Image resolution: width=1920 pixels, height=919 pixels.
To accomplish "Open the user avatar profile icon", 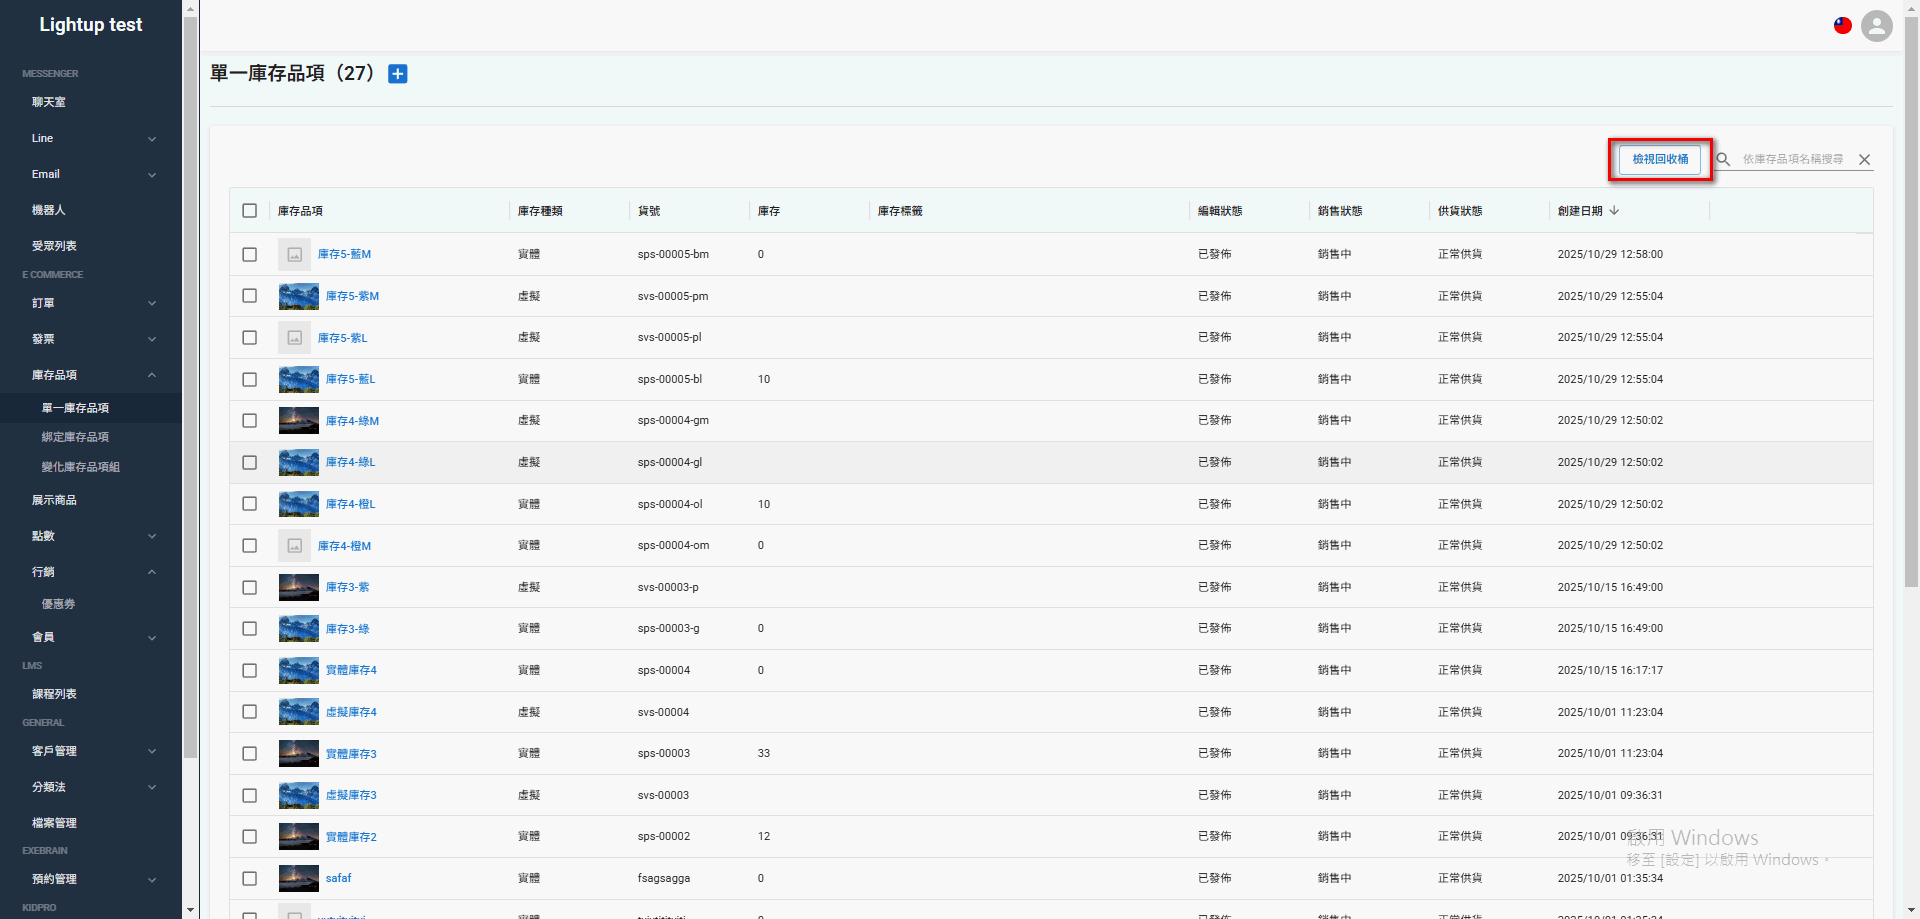I will tap(1876, 26).
